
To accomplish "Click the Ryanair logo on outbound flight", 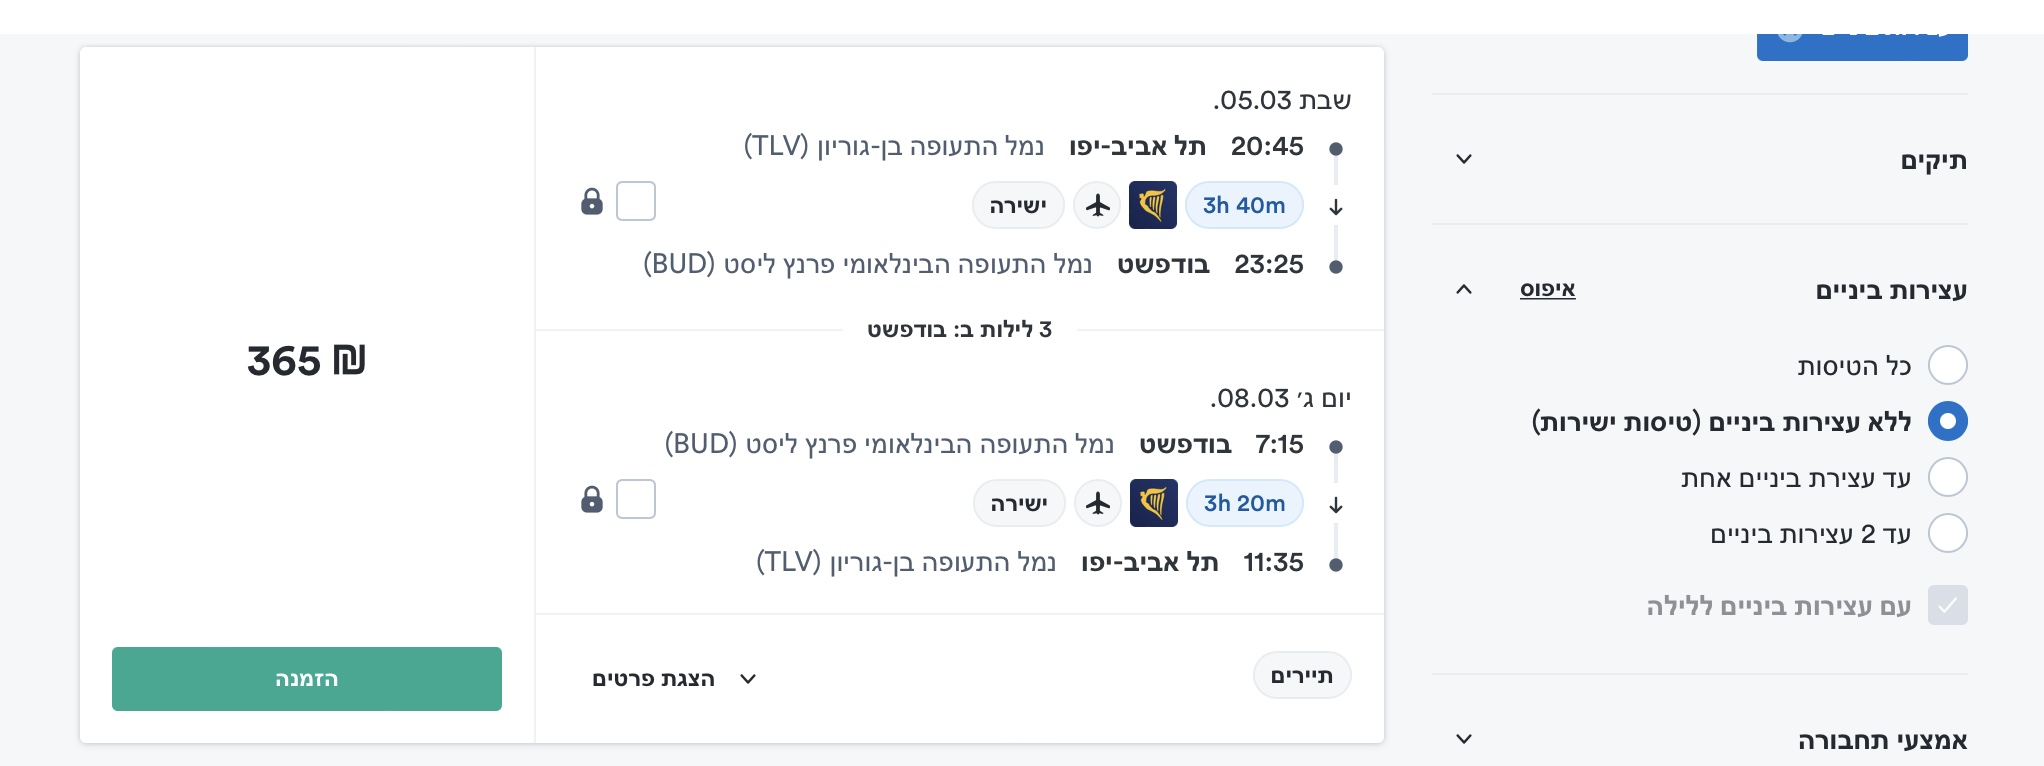I will tap(1152, 205).
